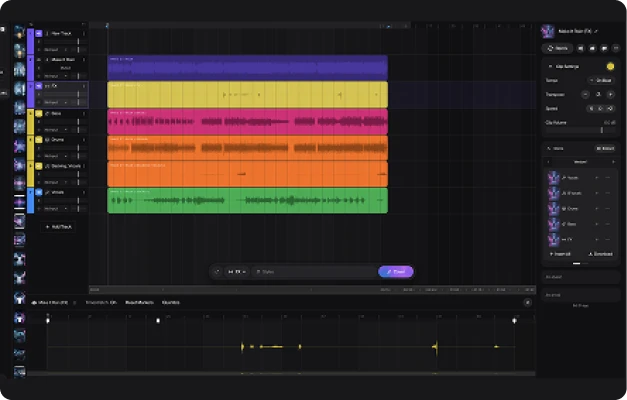
Task: Click the Remix button in the right panel
Action: 557,48
